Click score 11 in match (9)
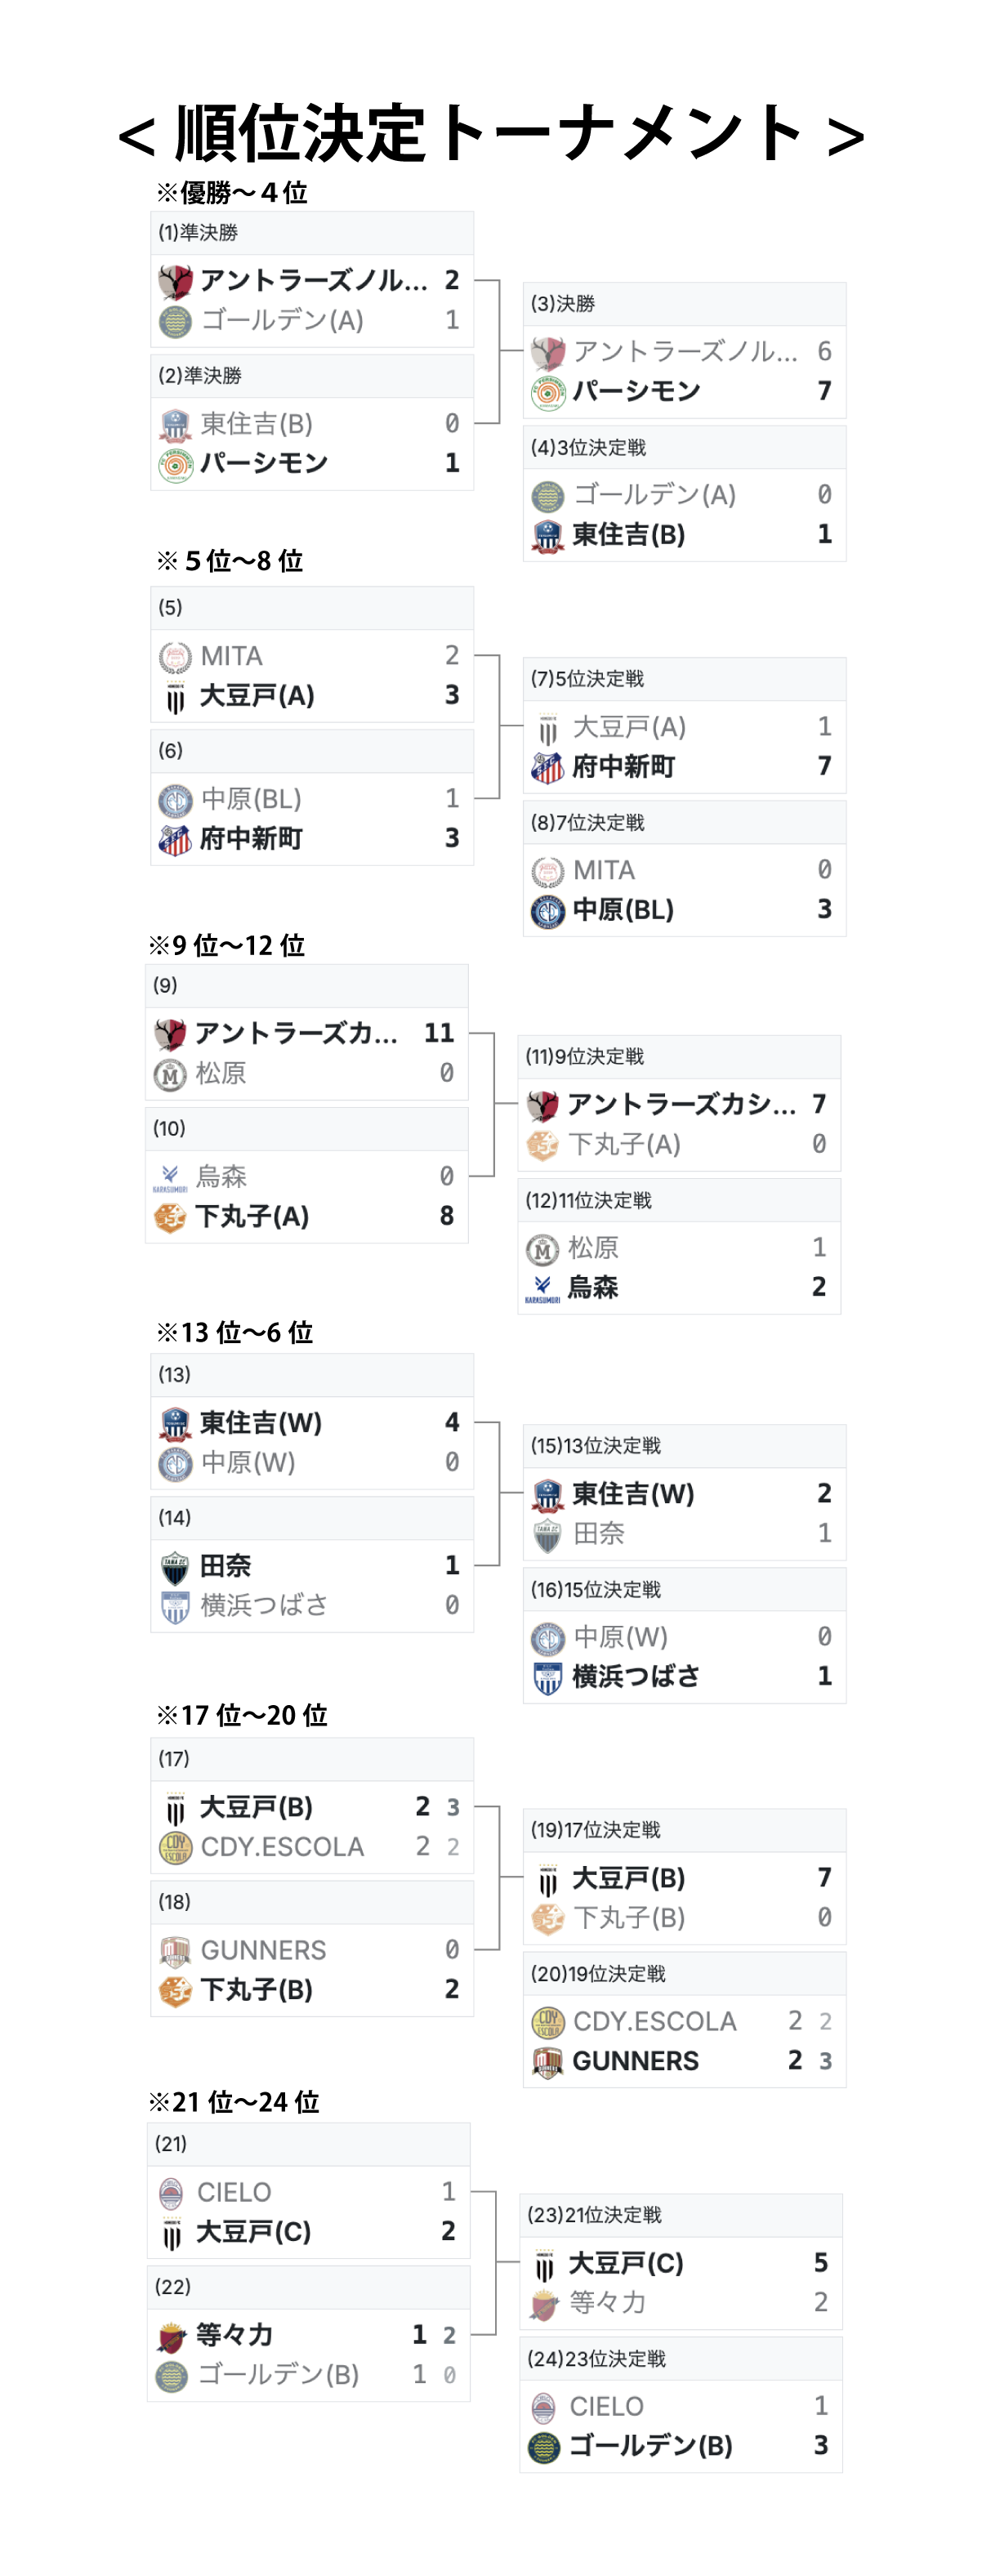Image resolution: width=1000 pixels, height=2576 pixels. coord(439,1033)
